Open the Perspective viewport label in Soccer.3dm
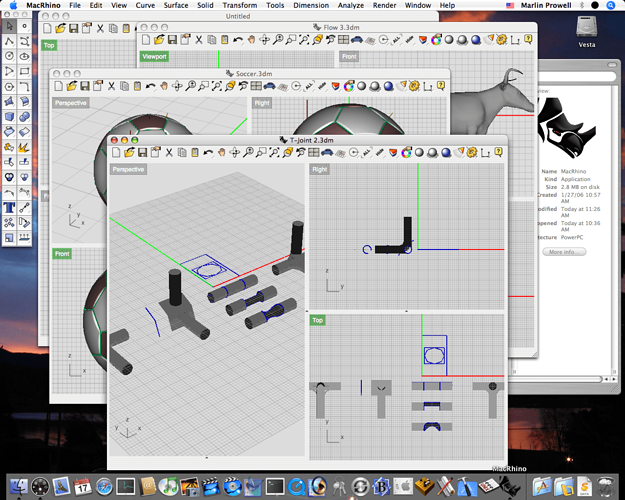This screenshot has width=625, height=500. click(71, 103)
